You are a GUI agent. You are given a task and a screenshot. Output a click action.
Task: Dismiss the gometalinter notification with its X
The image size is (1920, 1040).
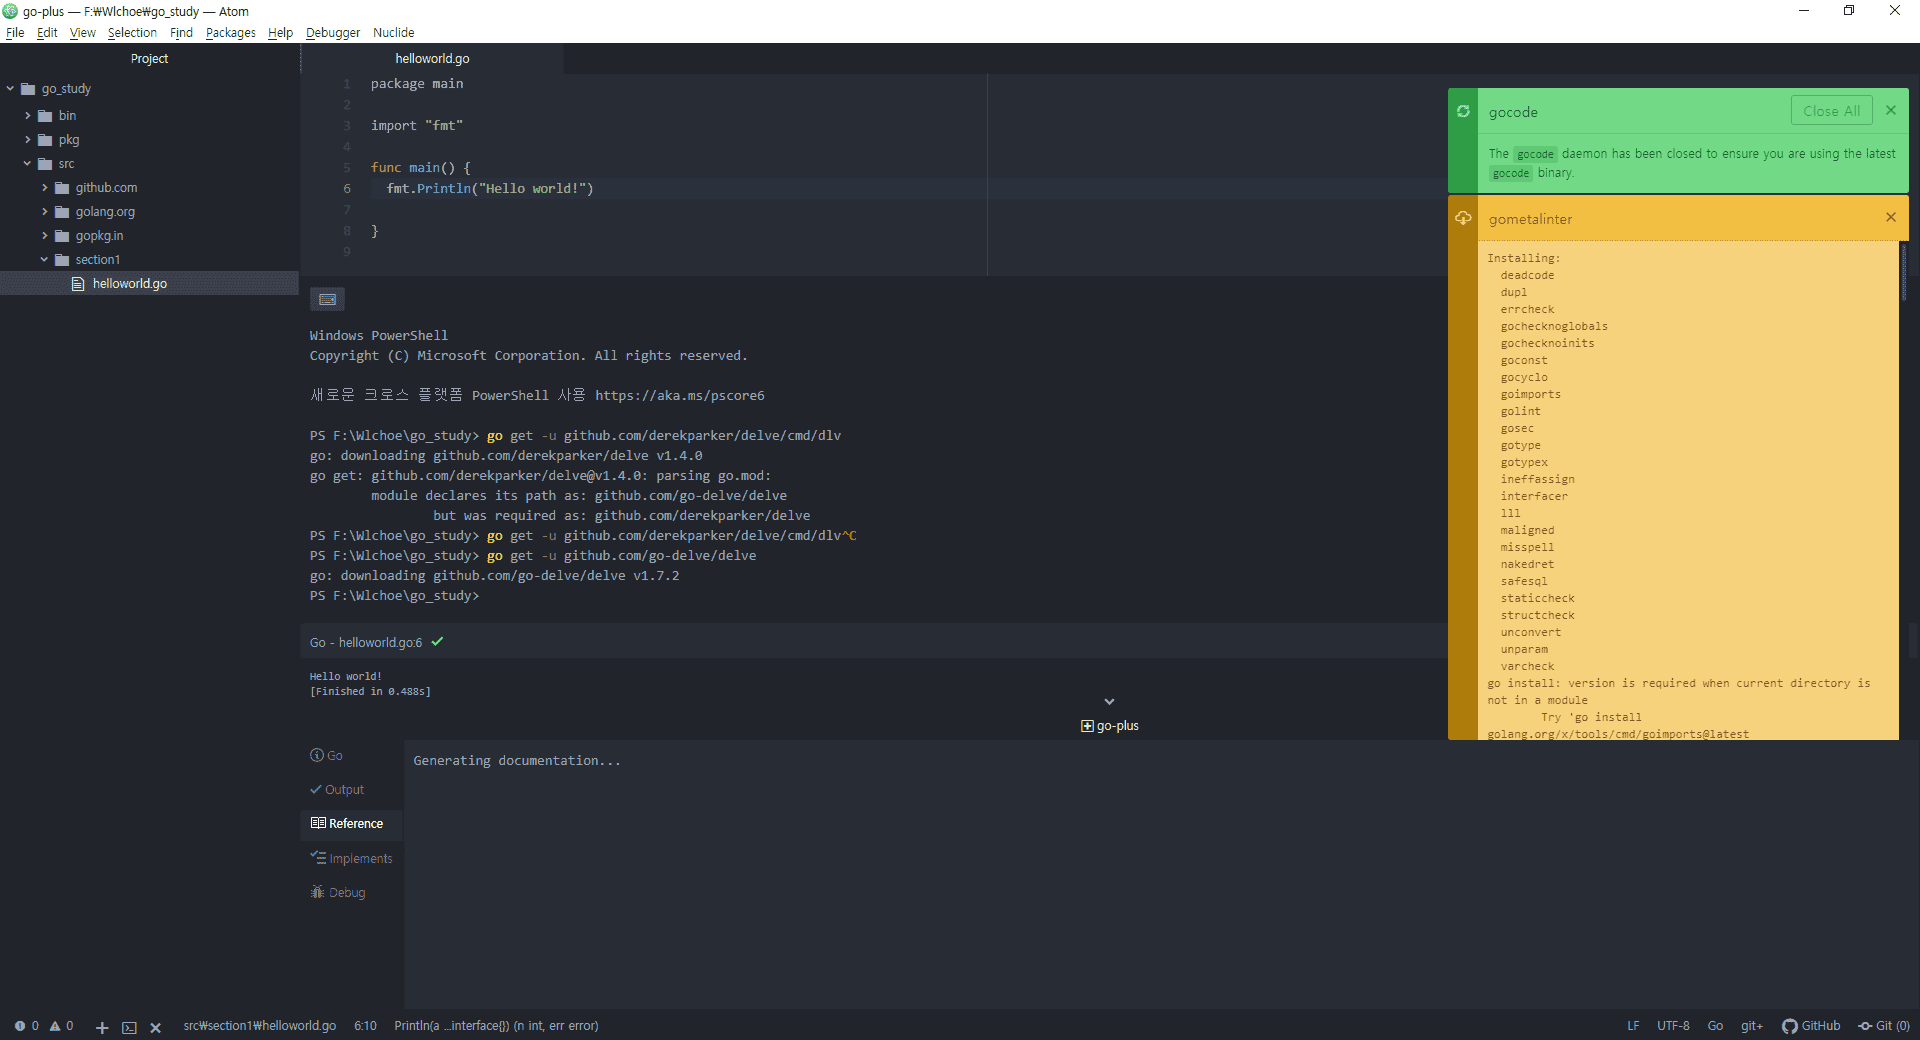coord(1891,217)
